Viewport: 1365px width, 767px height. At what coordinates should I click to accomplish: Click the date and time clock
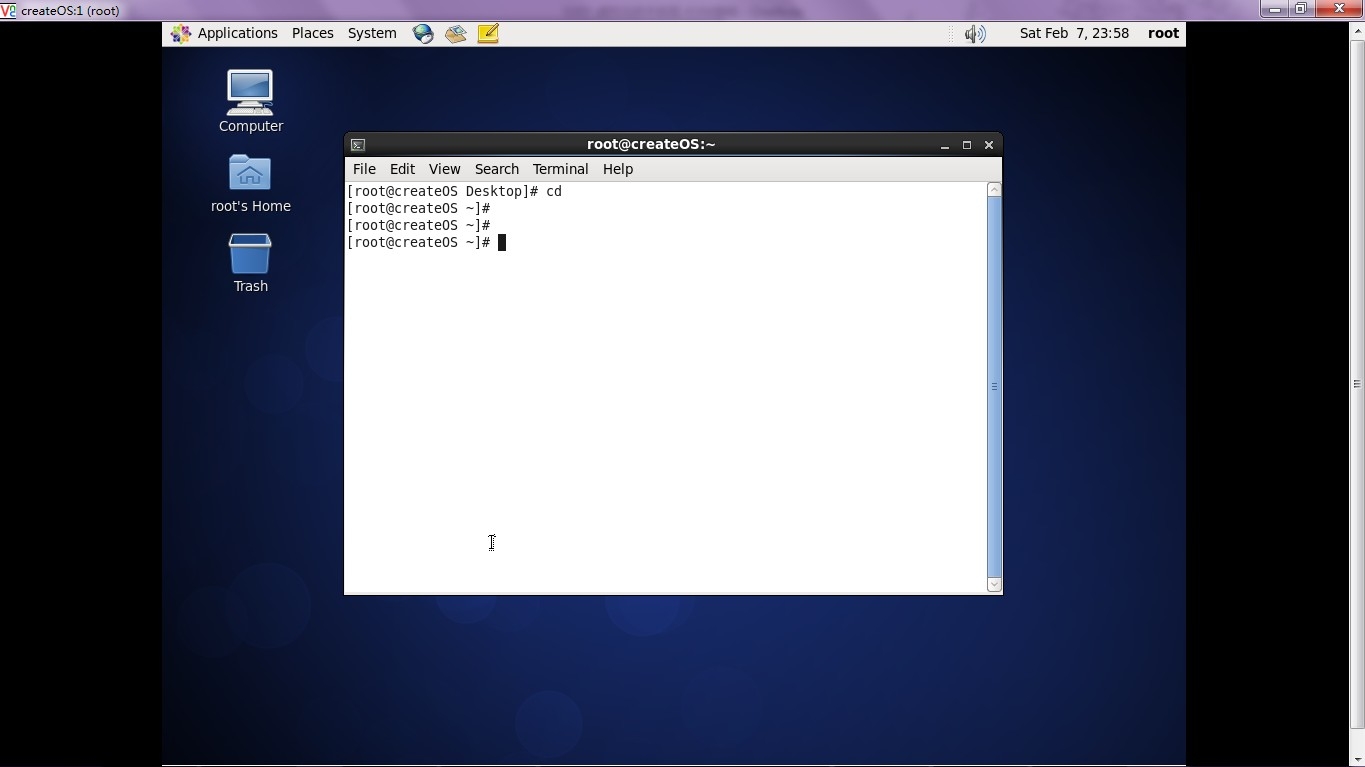pos(1074,33)
